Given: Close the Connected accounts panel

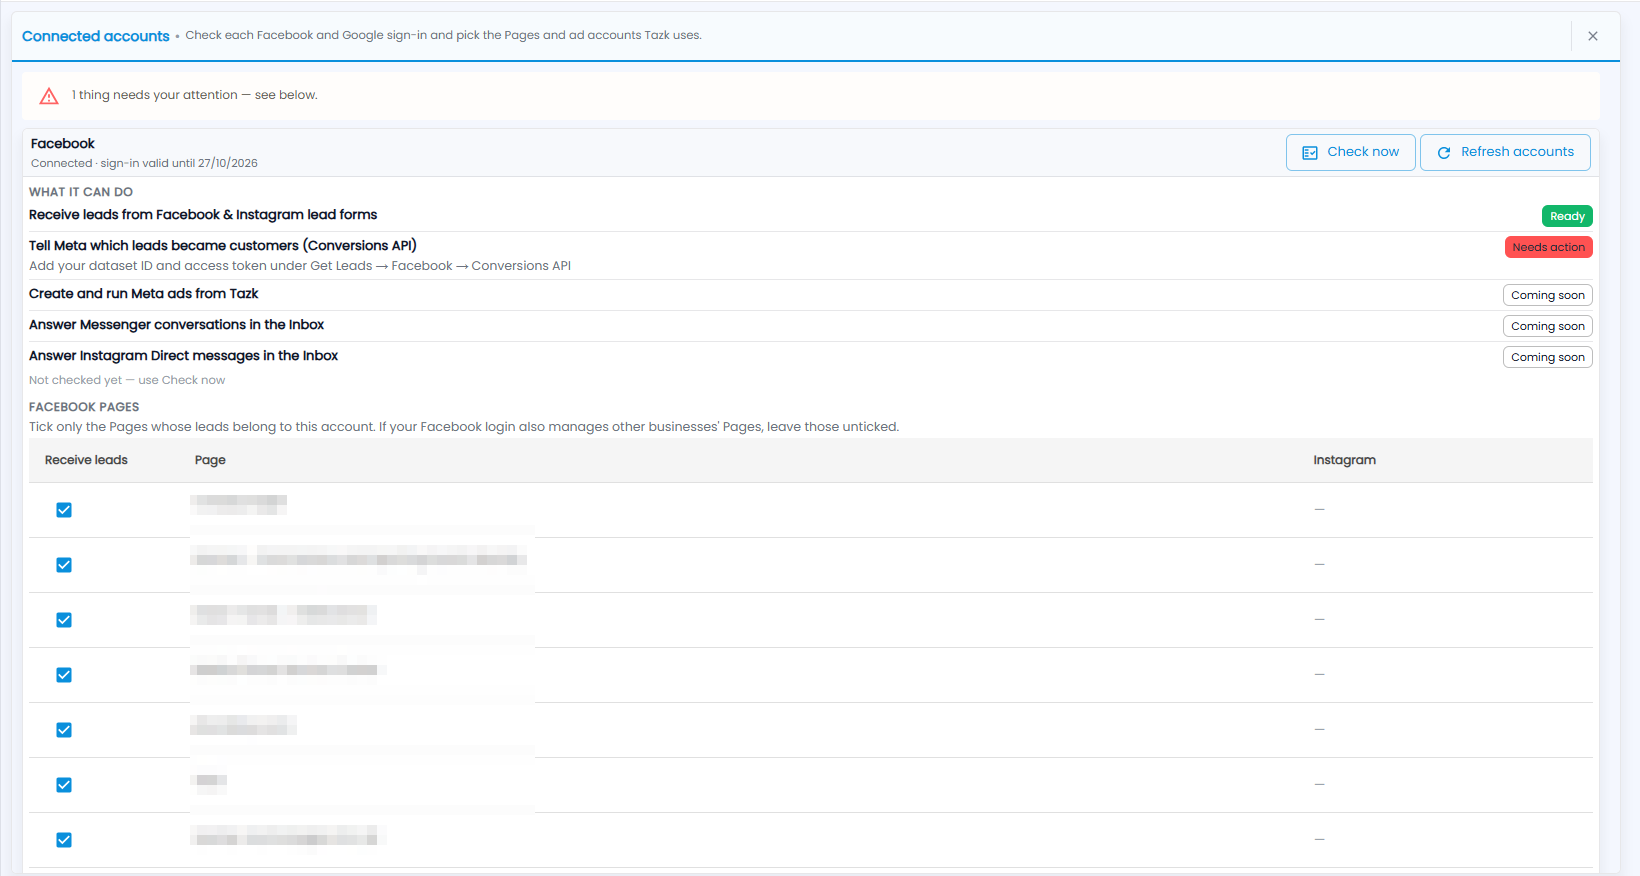Looking at the screenshot, I should [x=1593, y=36].
